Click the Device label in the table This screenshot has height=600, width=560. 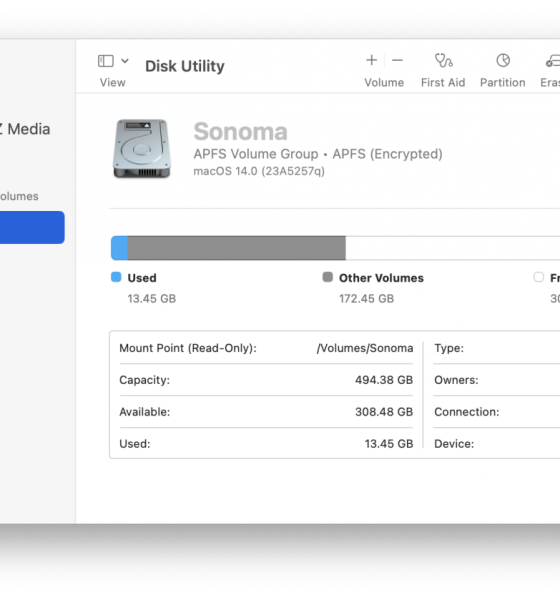point(454,444)
